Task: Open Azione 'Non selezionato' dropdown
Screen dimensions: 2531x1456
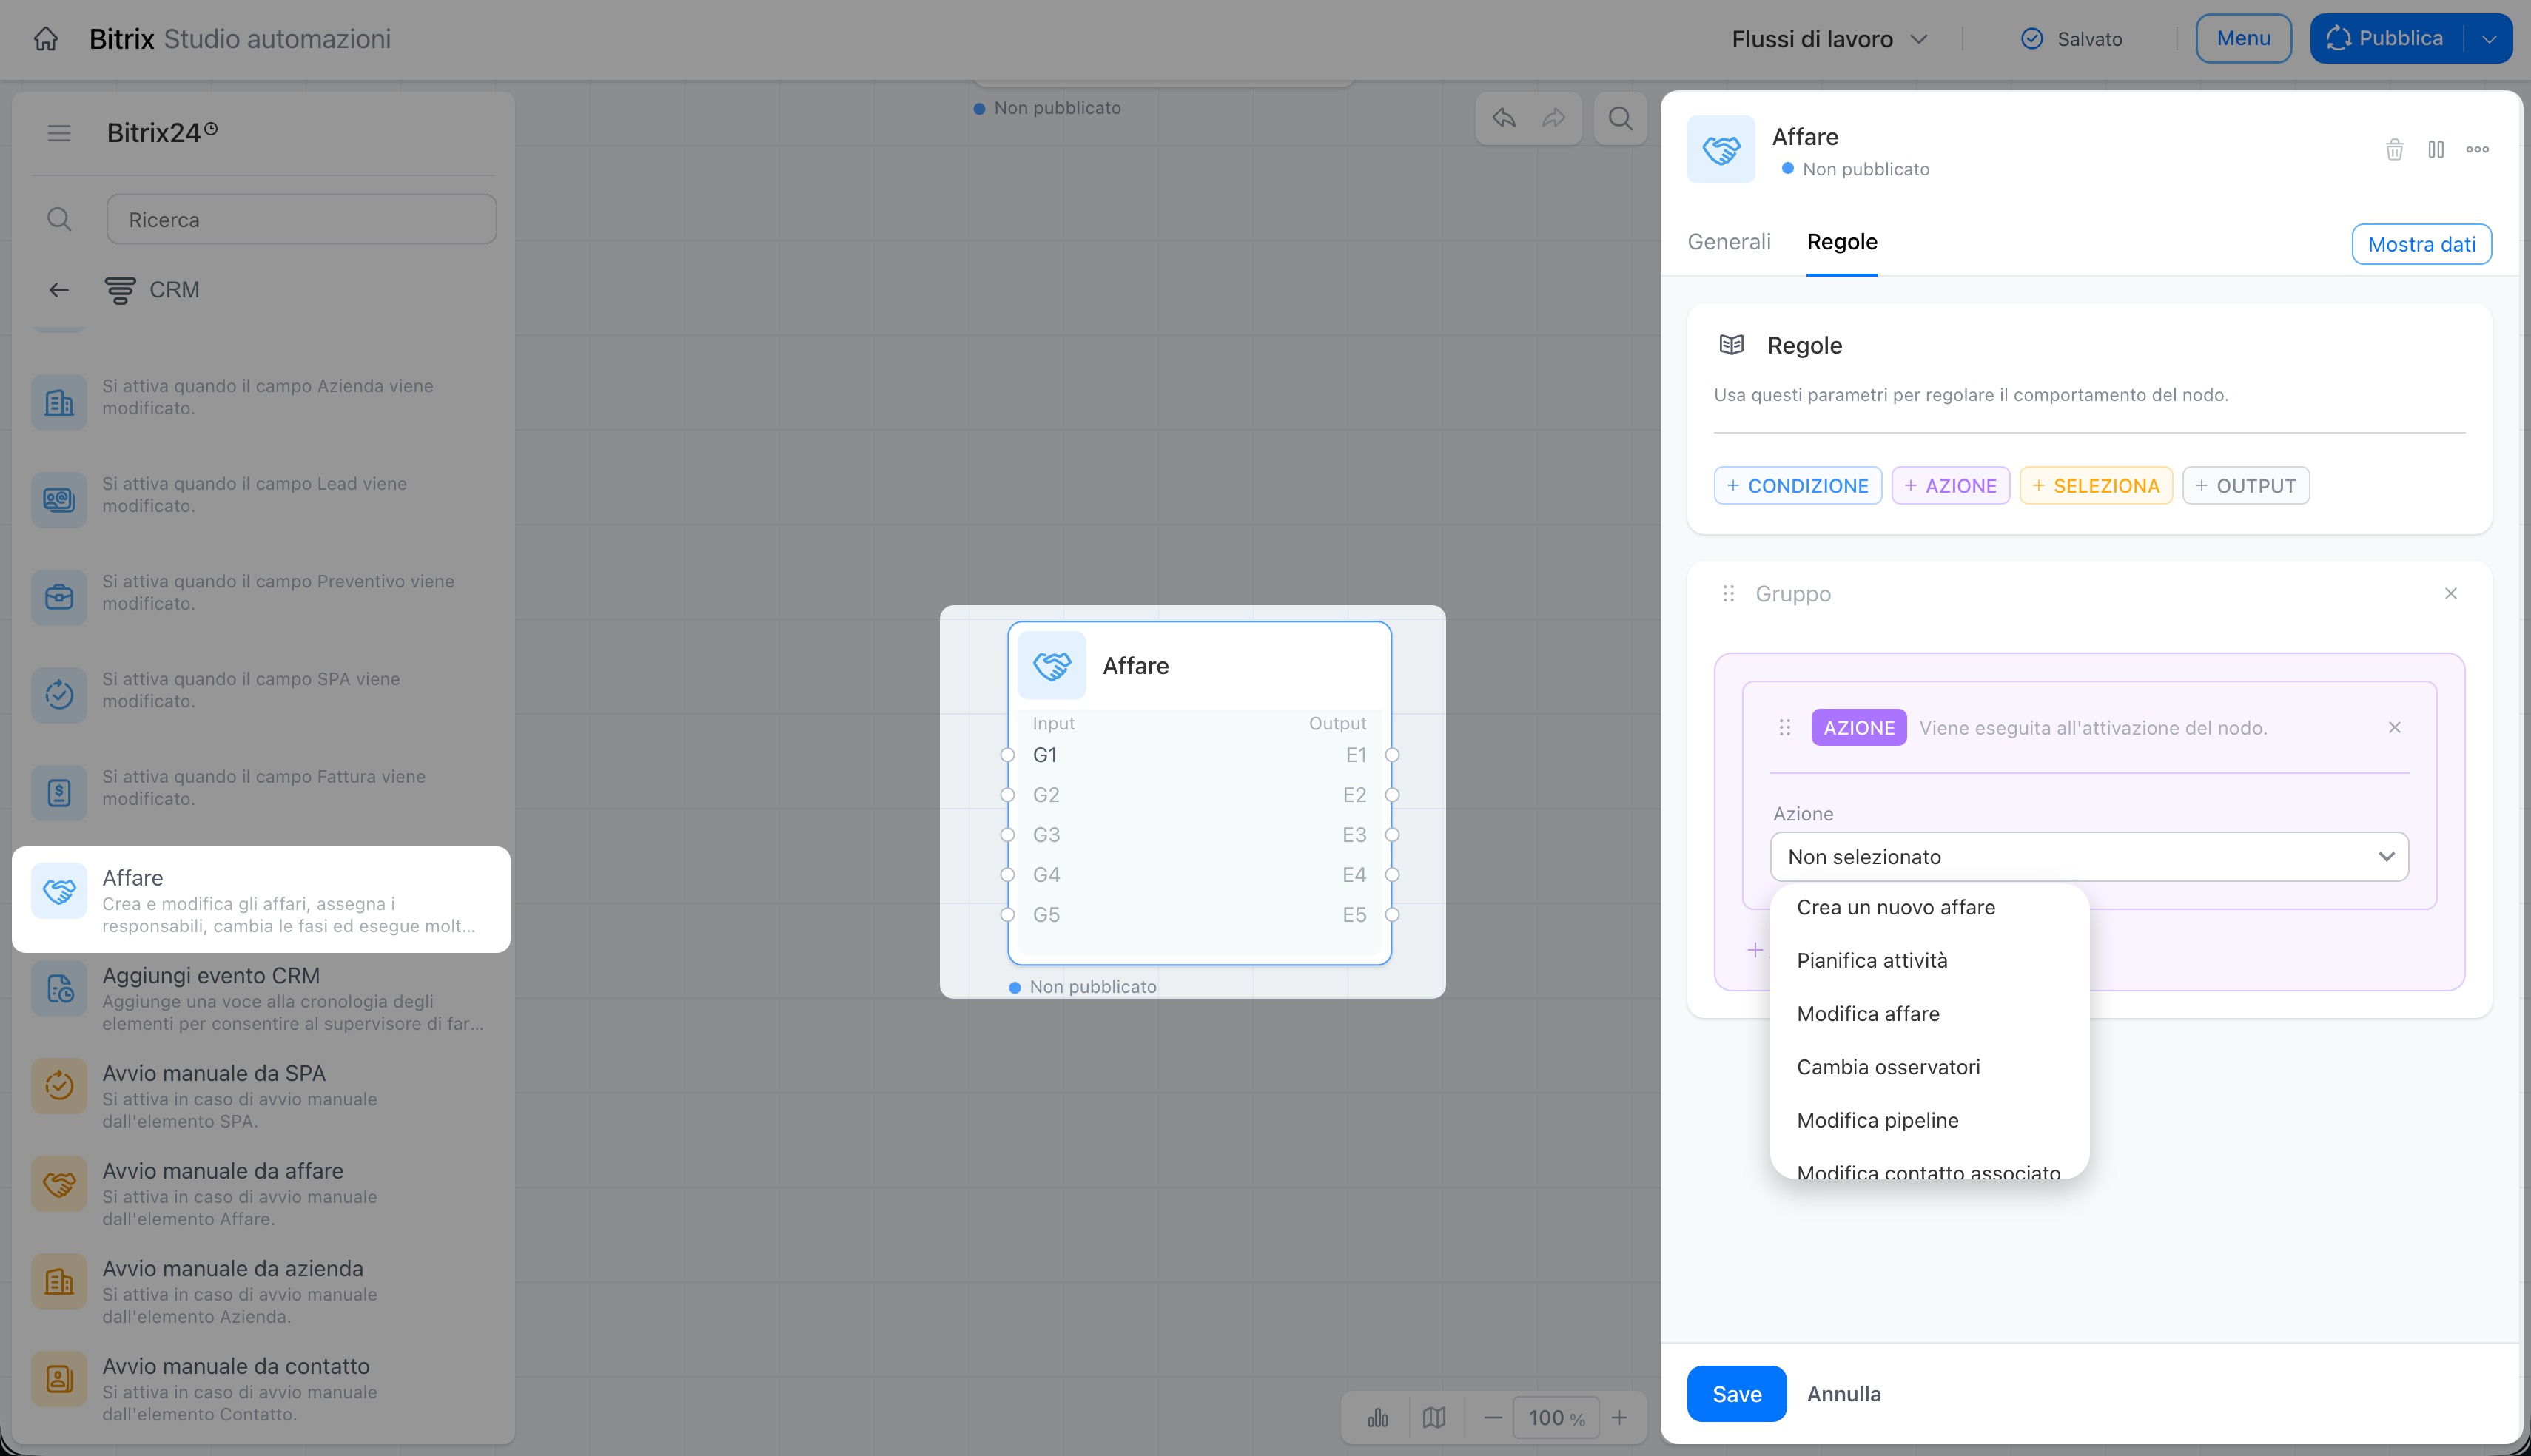Action: point(2089,857)
